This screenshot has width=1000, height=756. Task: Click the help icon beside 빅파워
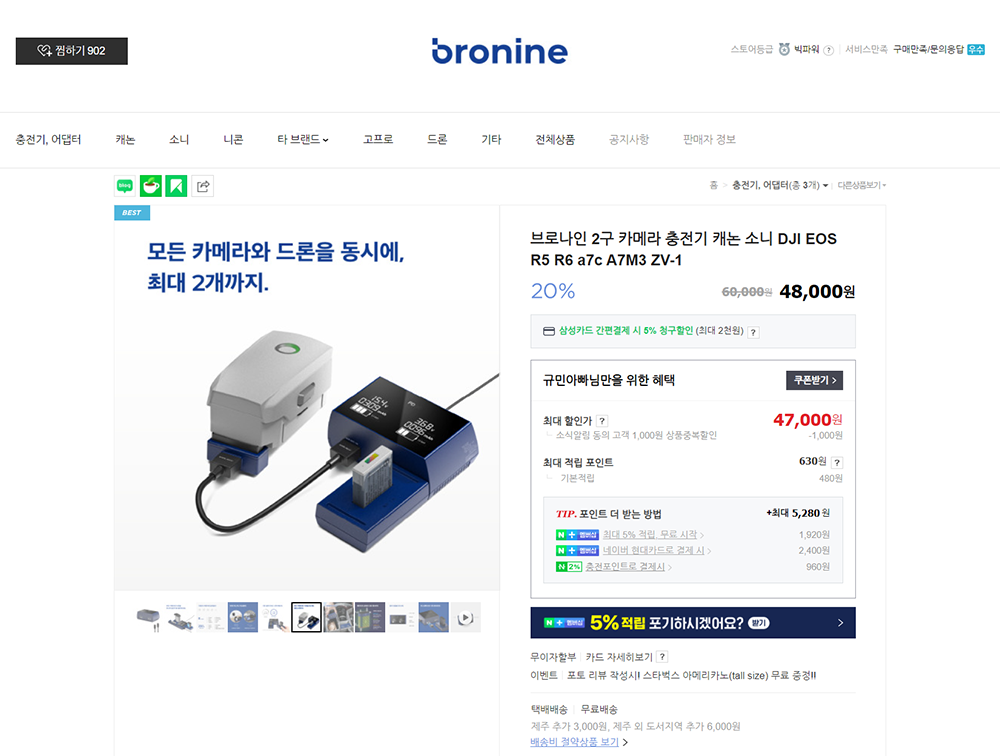click(828, 50)
